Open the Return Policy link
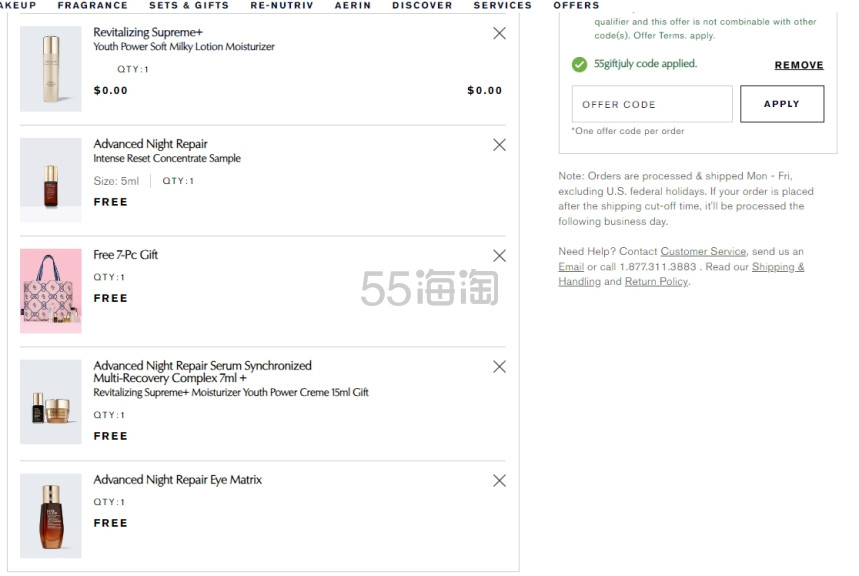 [x=656, y=282]
